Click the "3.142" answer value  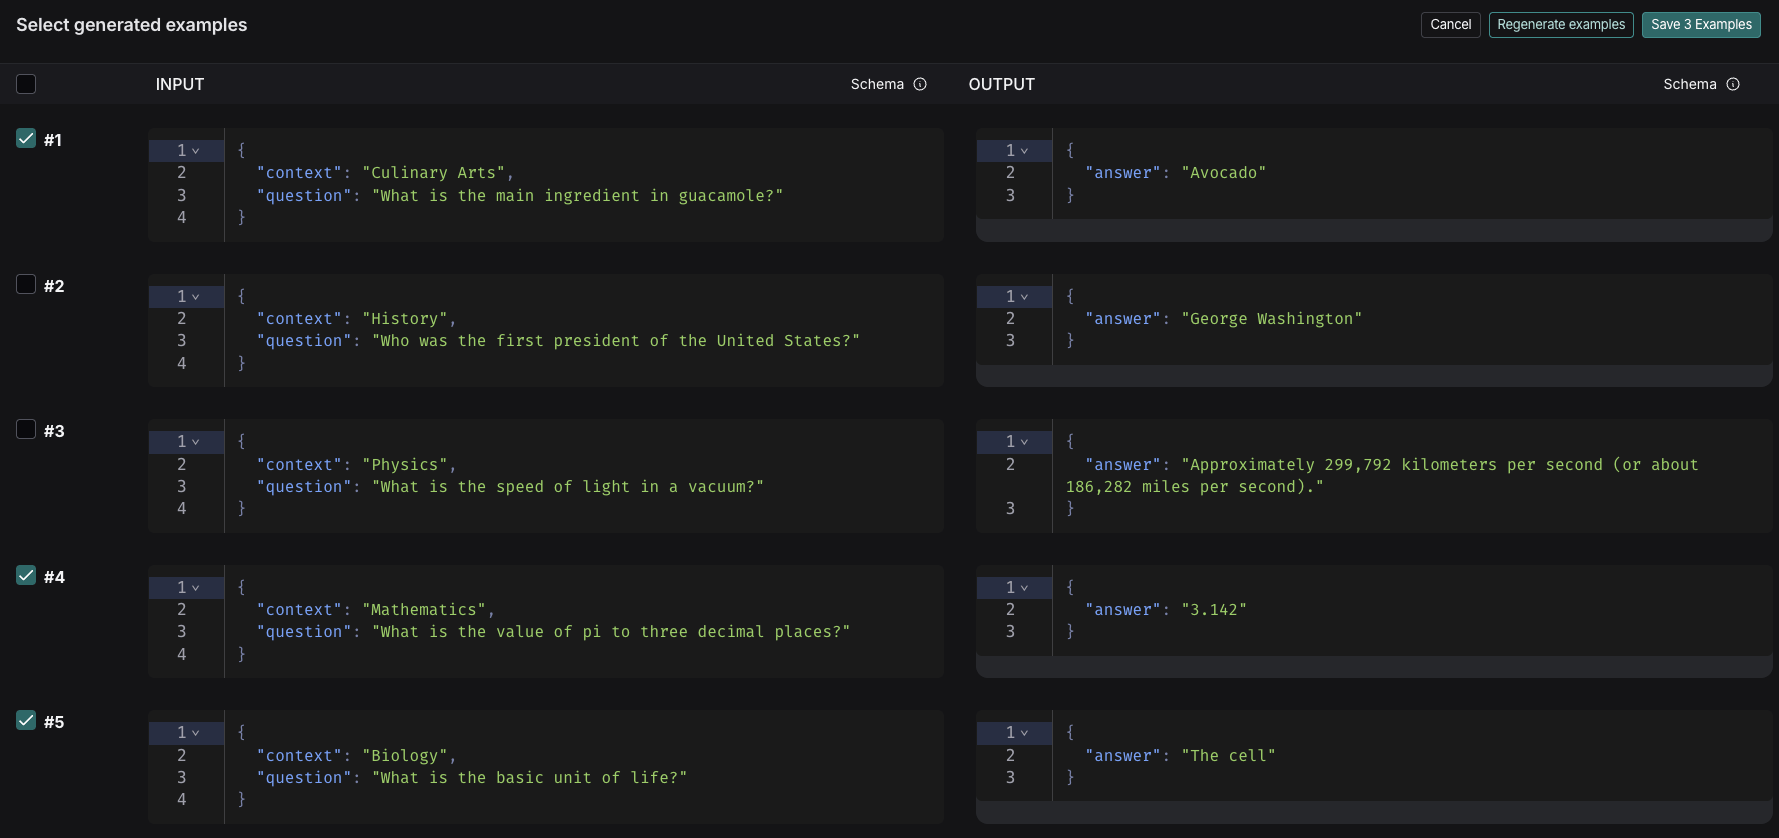[x=1214, y=610]
